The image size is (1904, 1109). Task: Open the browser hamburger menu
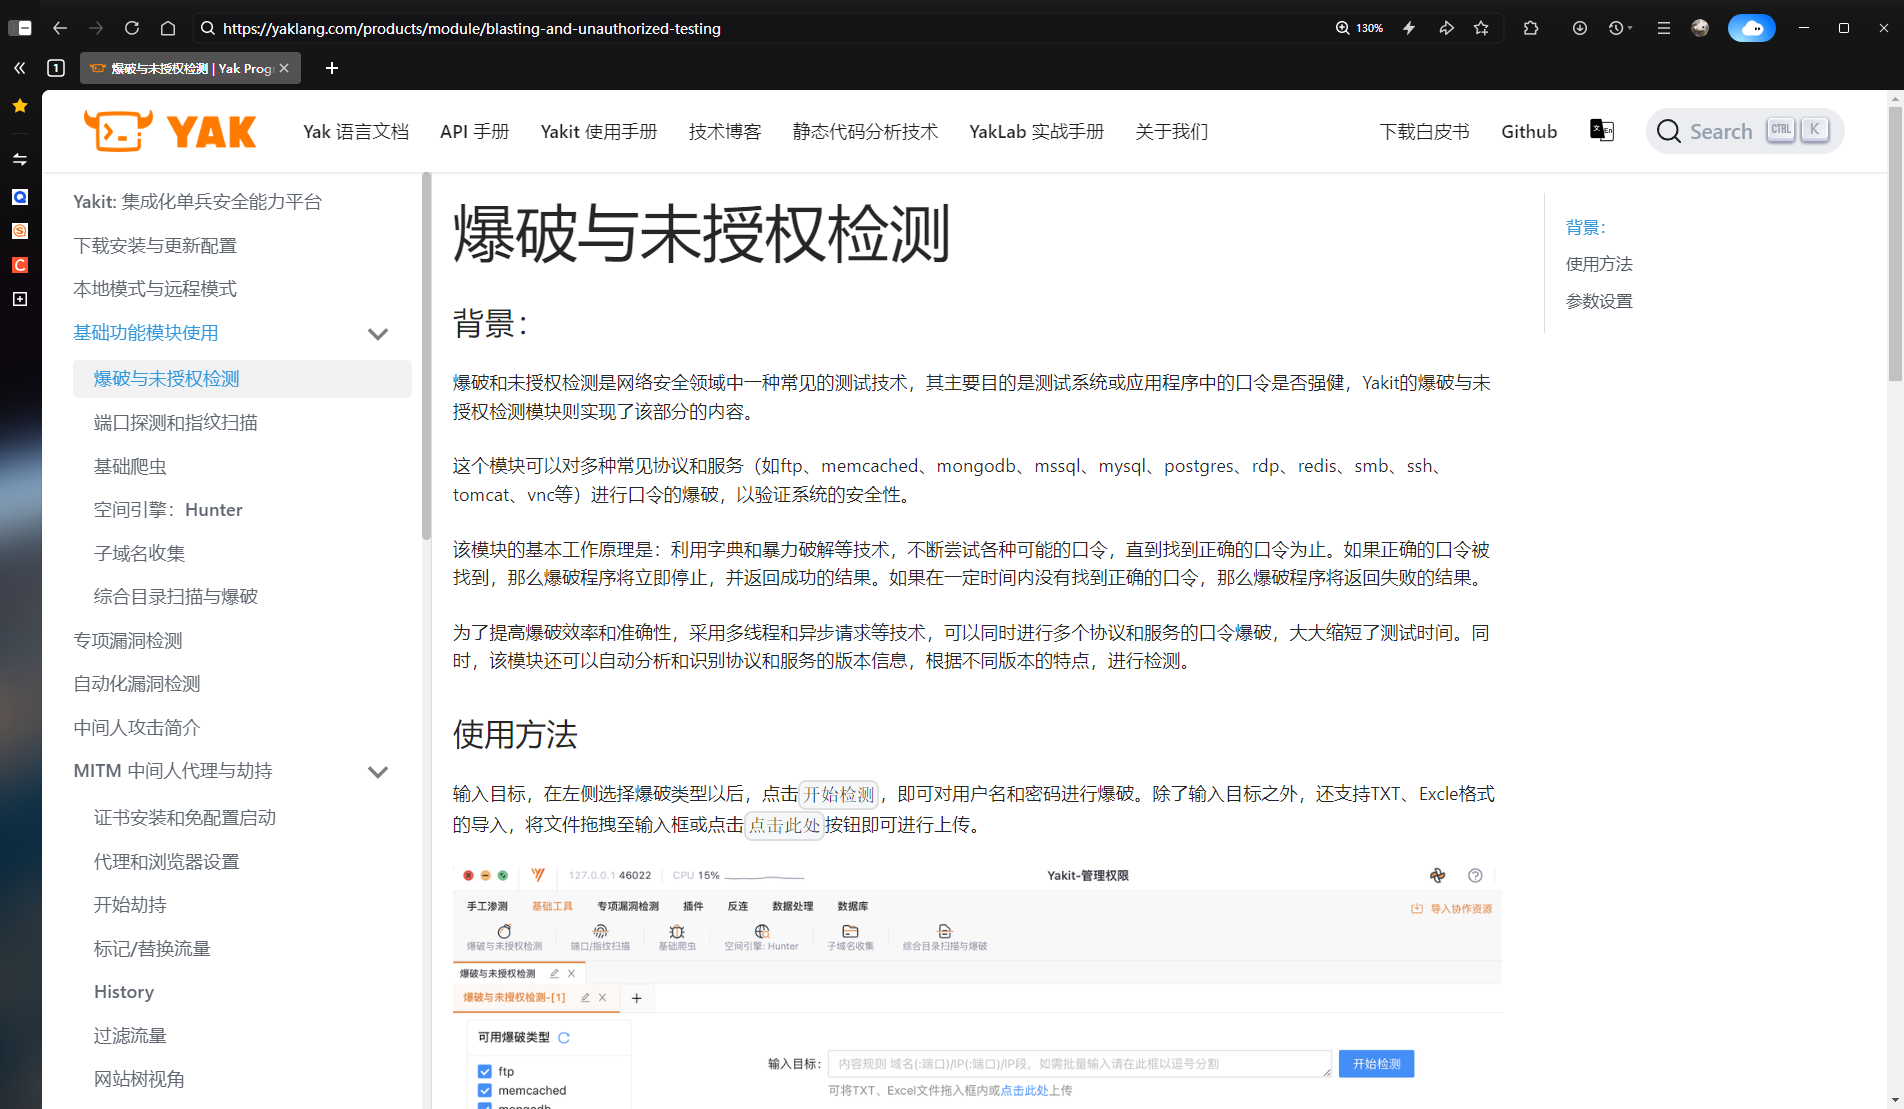[x=1664, y=28]
